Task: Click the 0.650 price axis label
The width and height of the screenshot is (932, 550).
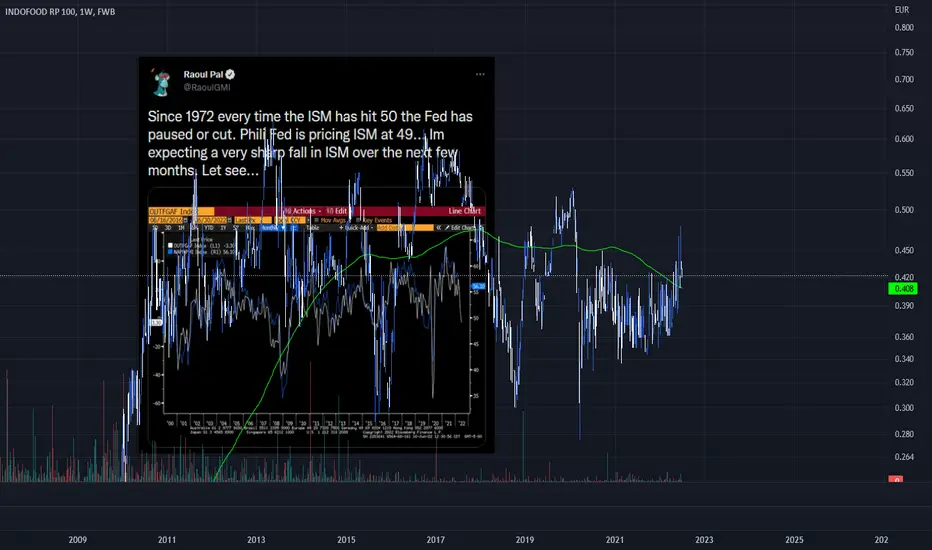Action: coord(904,108)
